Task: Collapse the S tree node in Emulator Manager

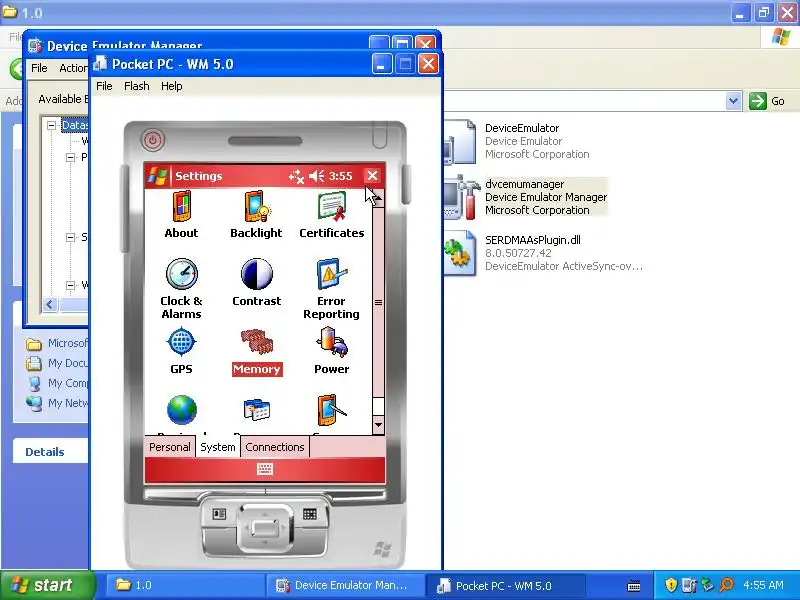Action: point(70,237)
